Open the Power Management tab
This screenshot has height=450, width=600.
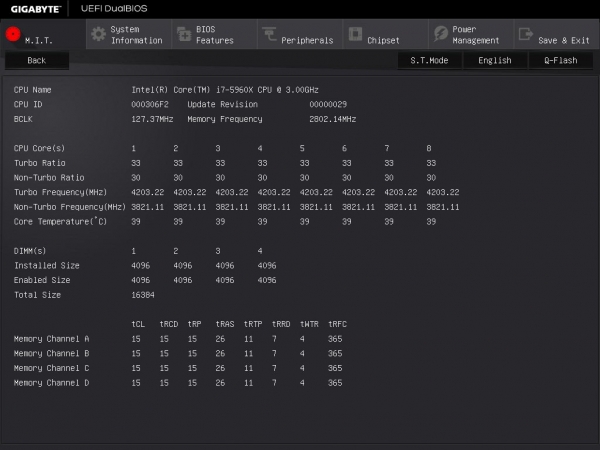click(471, 34)
